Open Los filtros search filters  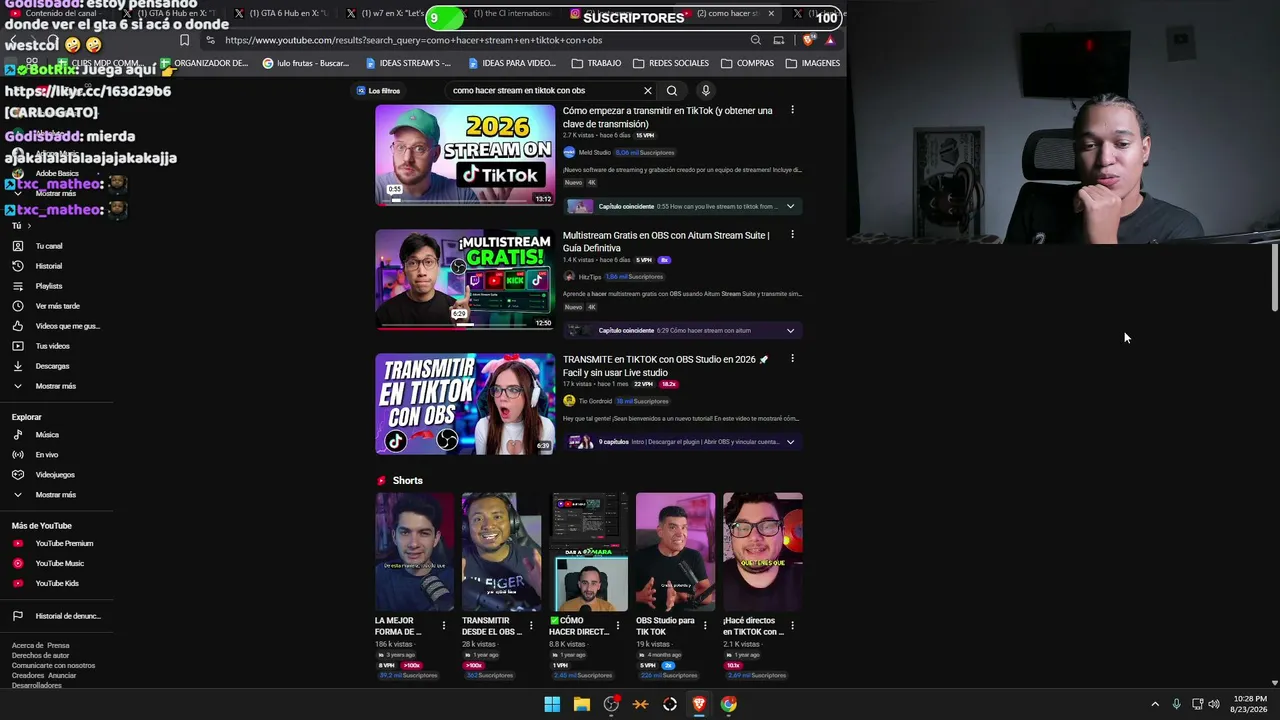[x=379, y=91]
